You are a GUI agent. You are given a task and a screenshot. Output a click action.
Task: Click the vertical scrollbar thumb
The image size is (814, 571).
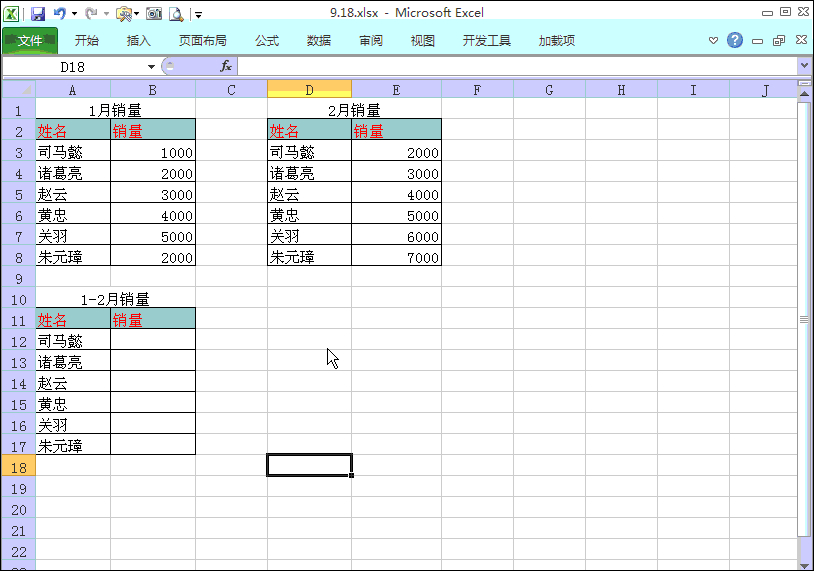pos(804,319)
